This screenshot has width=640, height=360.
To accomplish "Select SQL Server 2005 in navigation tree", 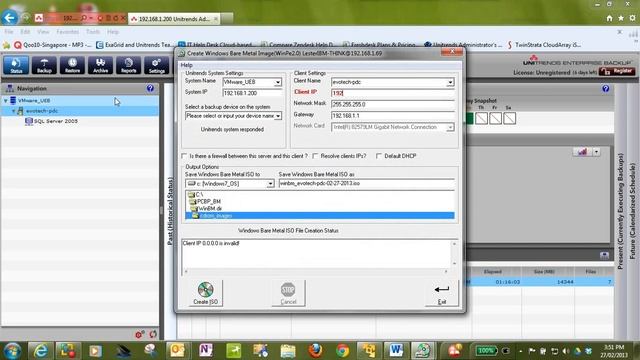I will 56,121.
